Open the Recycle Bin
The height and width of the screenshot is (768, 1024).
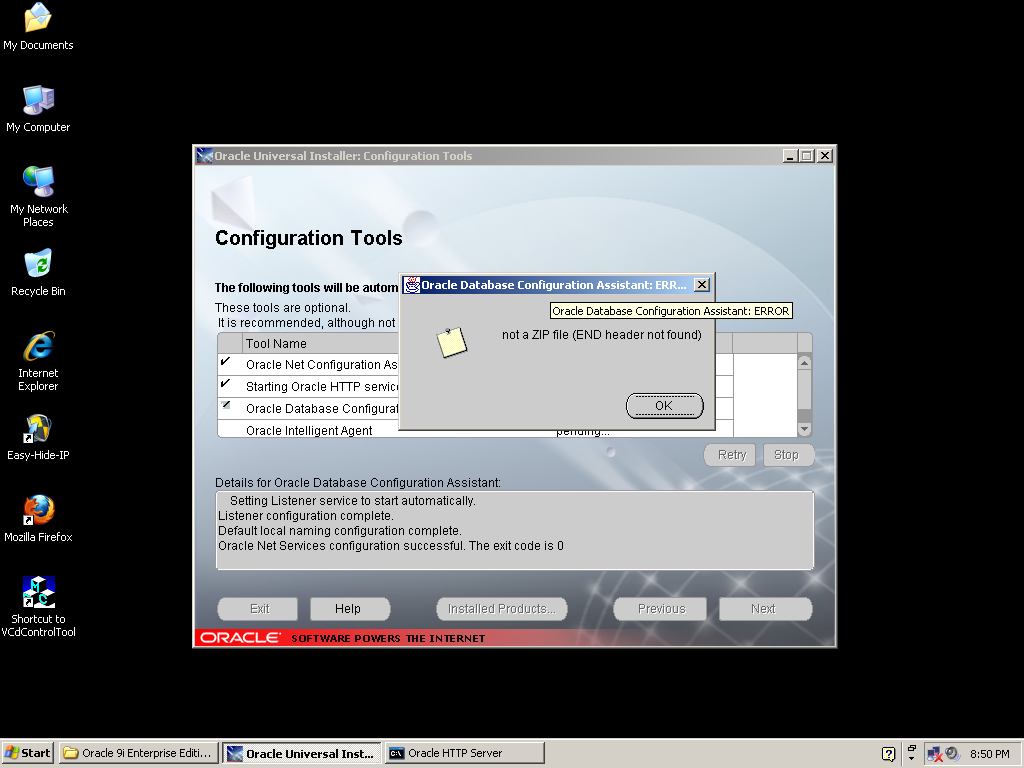click(x=38, y=265)
